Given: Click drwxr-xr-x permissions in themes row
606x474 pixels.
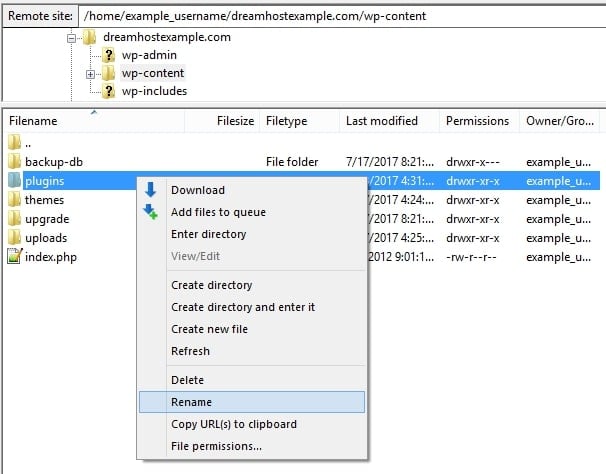Looking at the screenshot, I should click(x=473, y=200).
